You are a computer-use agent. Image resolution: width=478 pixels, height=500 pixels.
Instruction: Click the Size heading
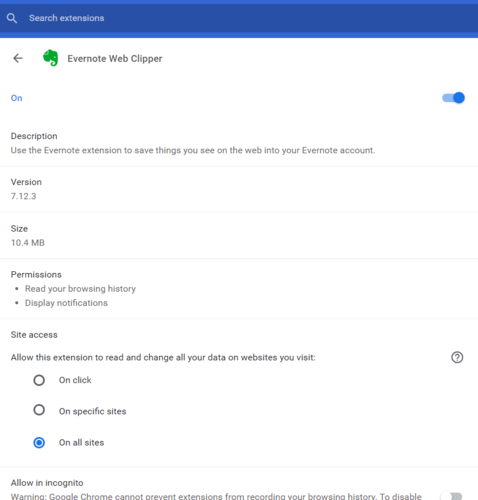tap(19, 229)
